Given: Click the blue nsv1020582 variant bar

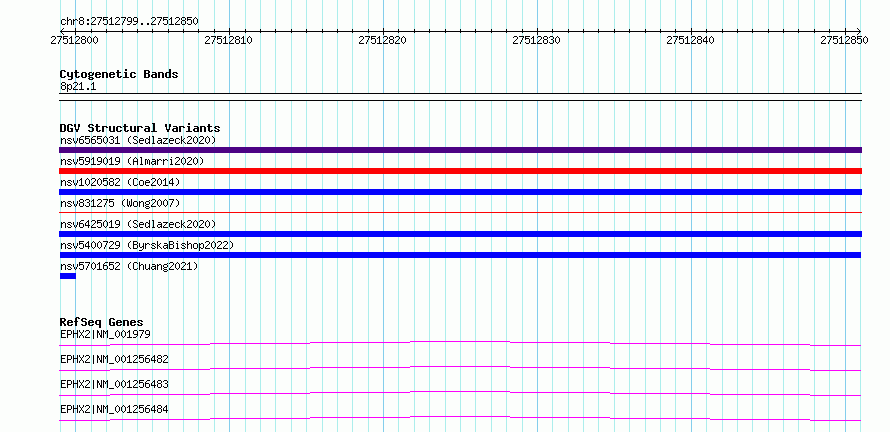Looking at the screenshot, I should 460,192.
